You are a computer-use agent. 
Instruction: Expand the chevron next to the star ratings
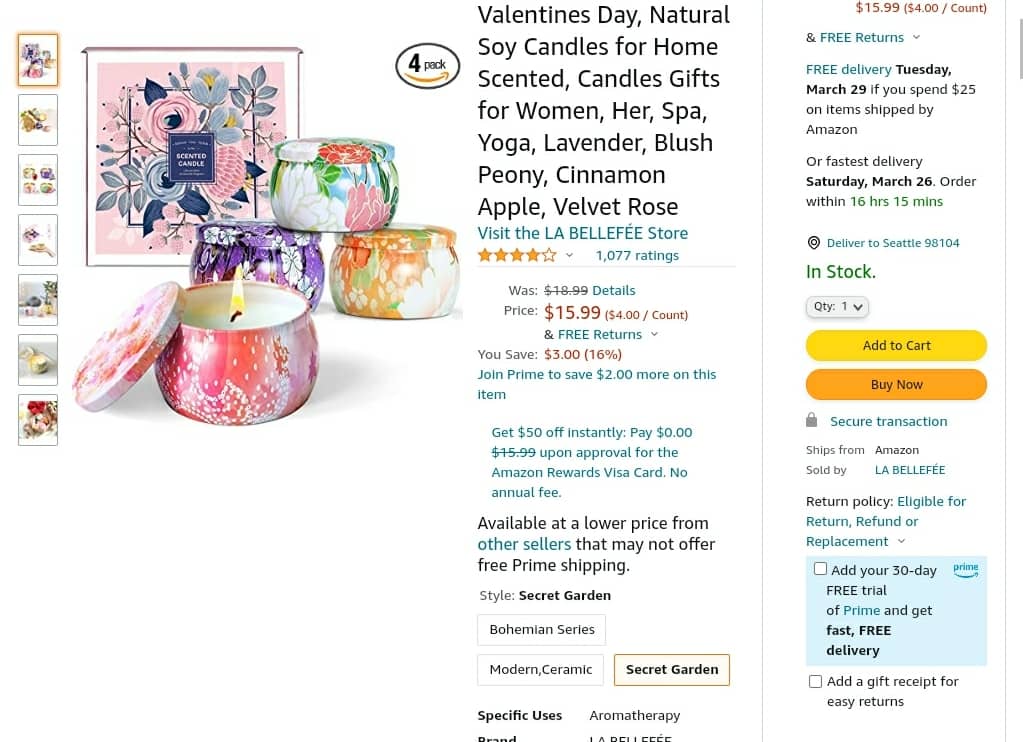(570, 255)
